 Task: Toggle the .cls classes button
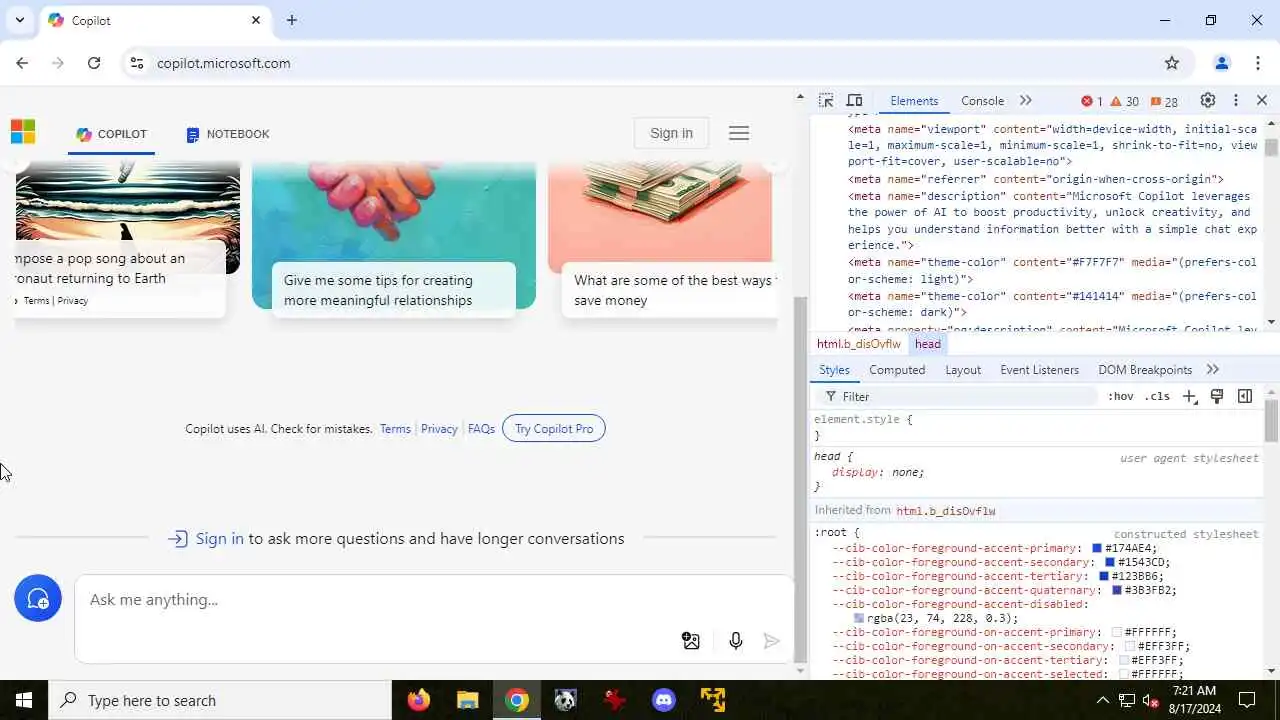1157,397
